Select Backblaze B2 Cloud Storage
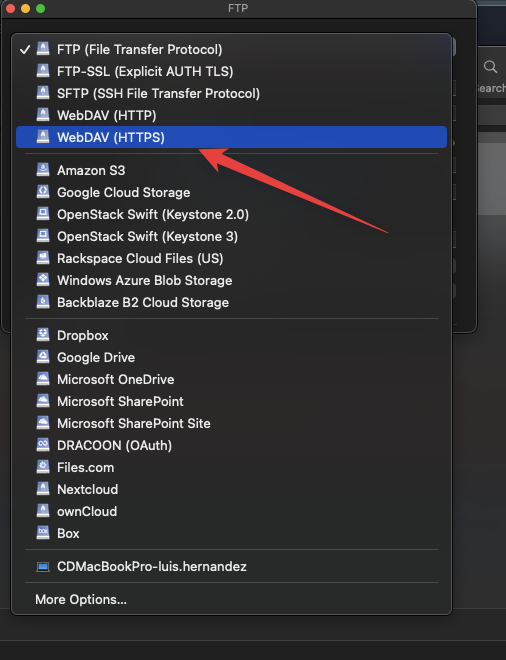Viewport: 506px width, 660px height. click(x=231, y=302)
